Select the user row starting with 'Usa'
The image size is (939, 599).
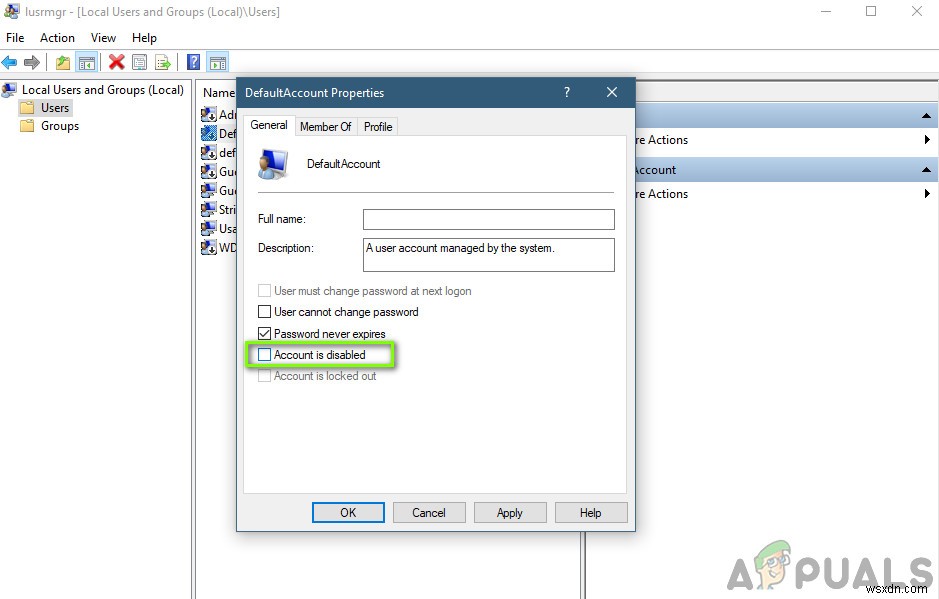[x=219, y=228]
